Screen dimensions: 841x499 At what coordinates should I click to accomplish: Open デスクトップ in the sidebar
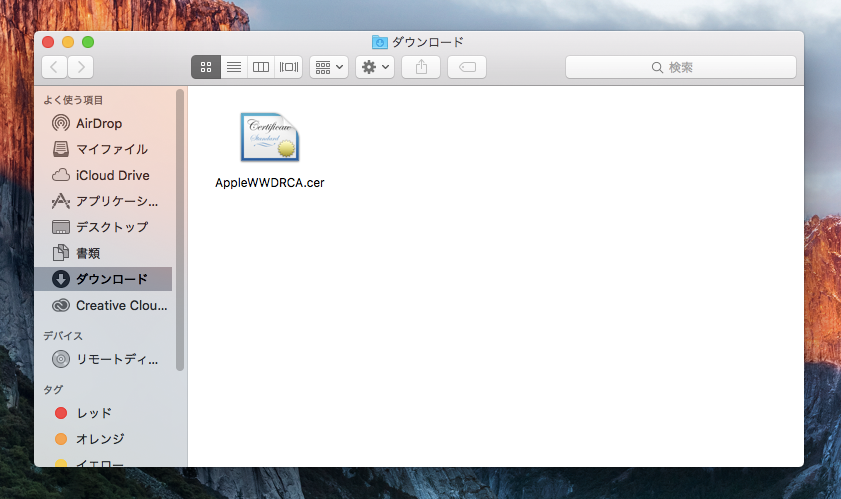click(103, 227)
